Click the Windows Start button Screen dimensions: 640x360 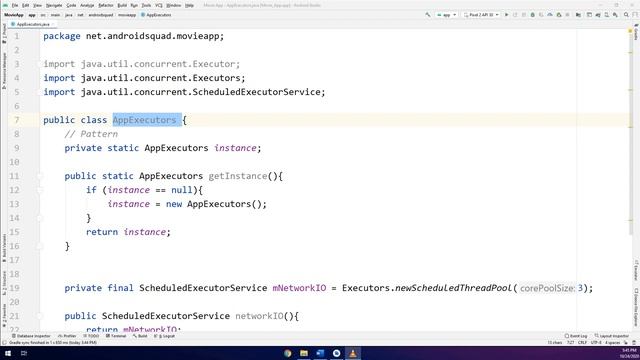8,353
